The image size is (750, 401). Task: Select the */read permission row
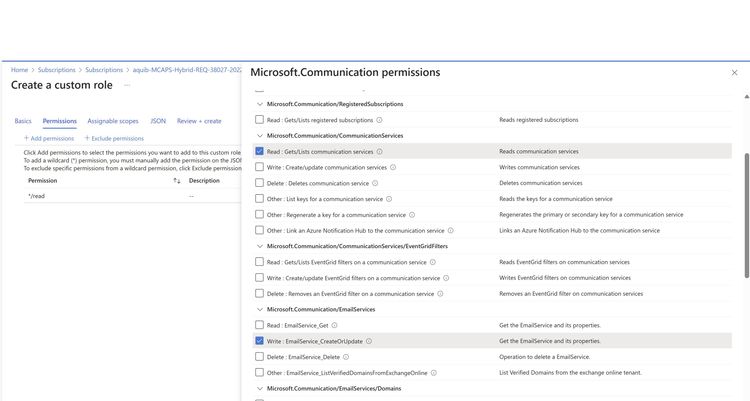tap(132, 196)
